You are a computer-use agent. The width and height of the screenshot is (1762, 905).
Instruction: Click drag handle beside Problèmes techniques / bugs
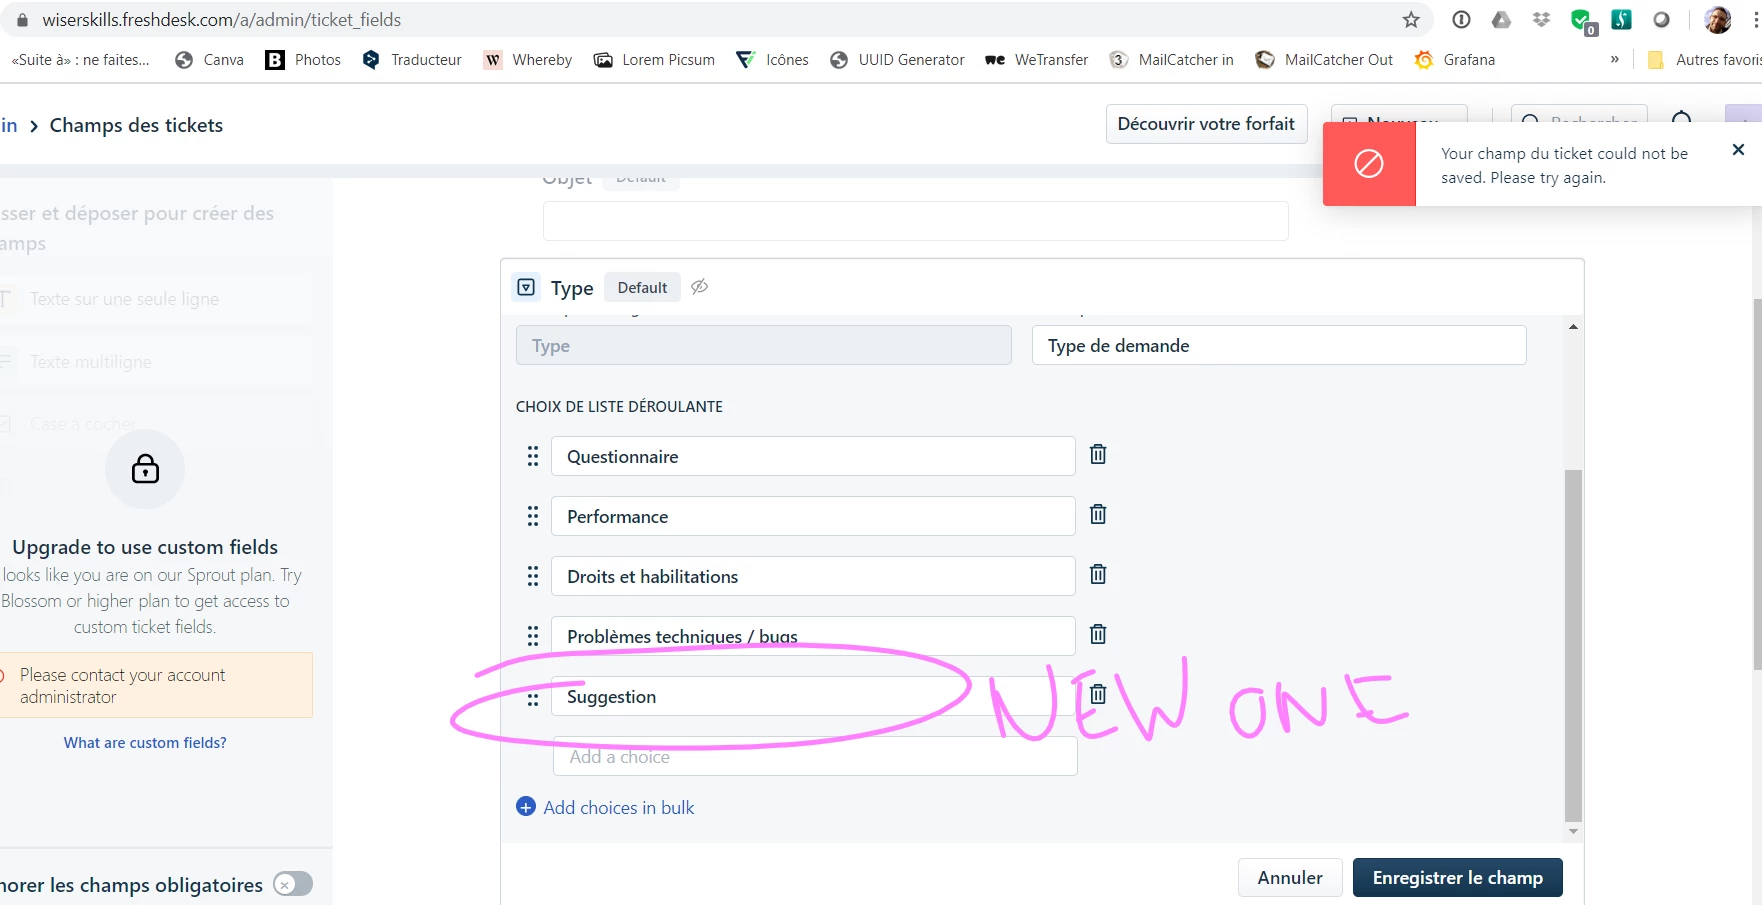[533, 636]
